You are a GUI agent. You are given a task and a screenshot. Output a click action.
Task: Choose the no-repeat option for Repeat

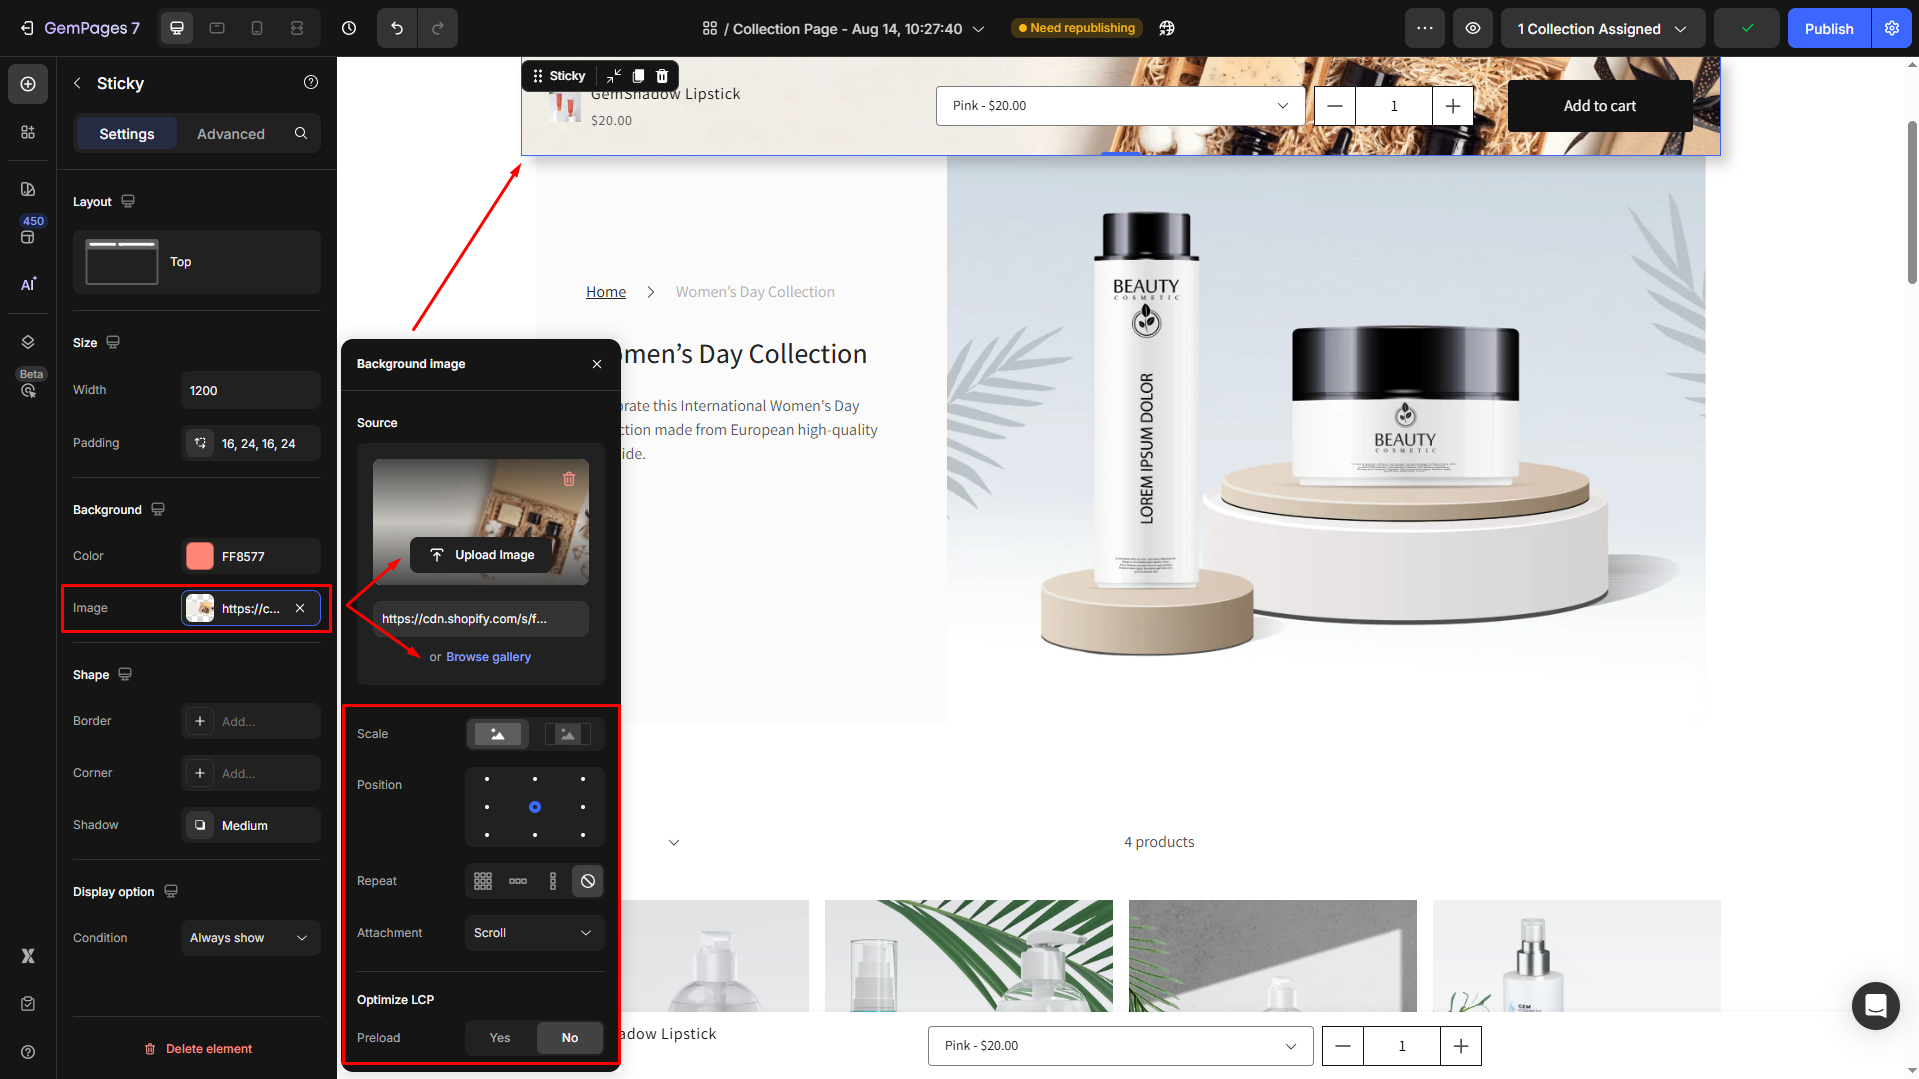588,881
